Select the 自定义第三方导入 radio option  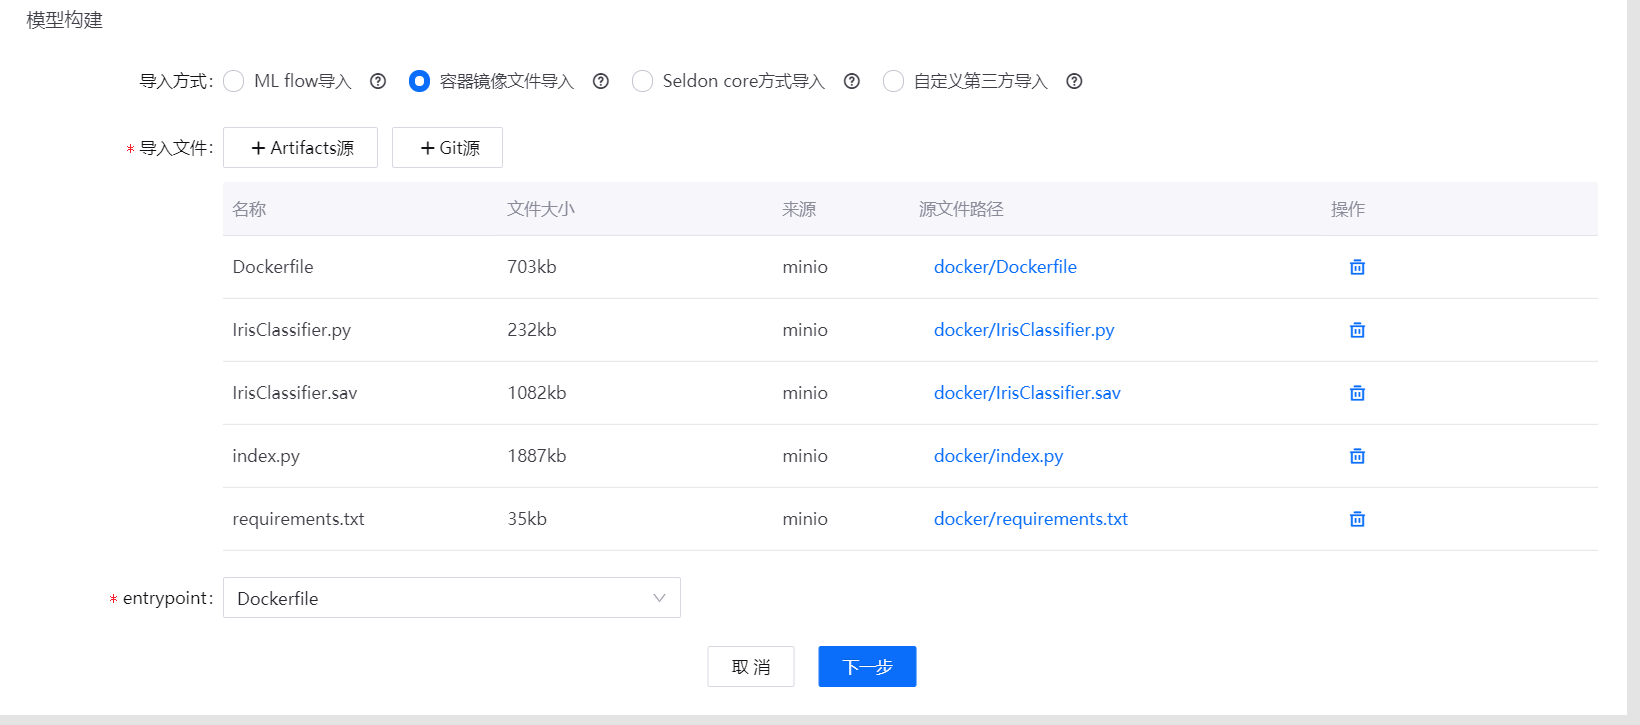(893, 81)
